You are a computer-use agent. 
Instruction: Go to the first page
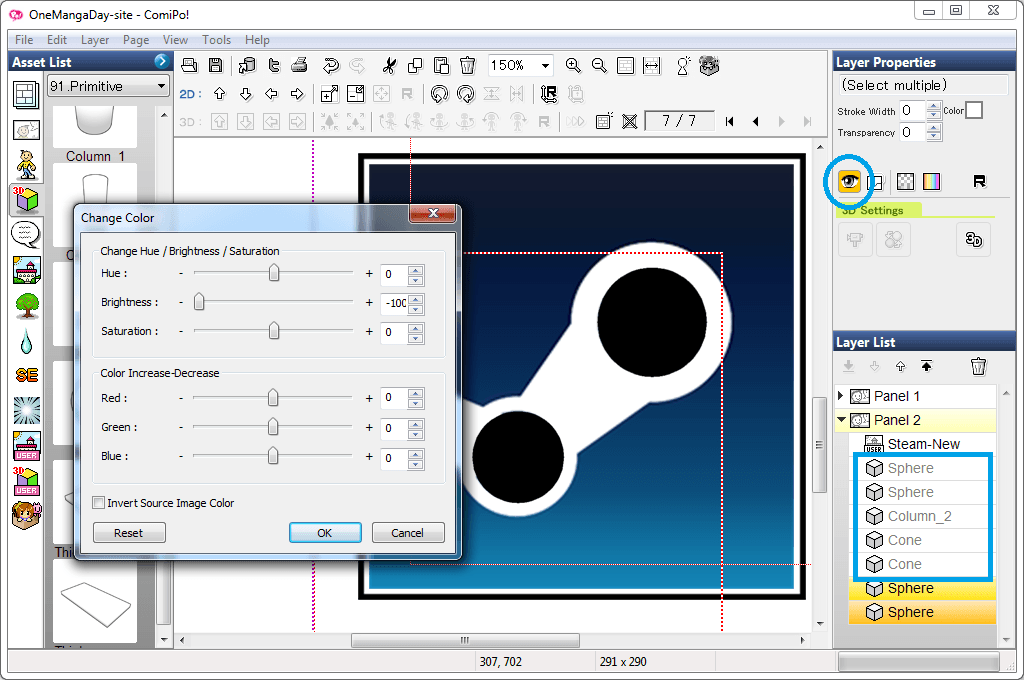(729, 121)
